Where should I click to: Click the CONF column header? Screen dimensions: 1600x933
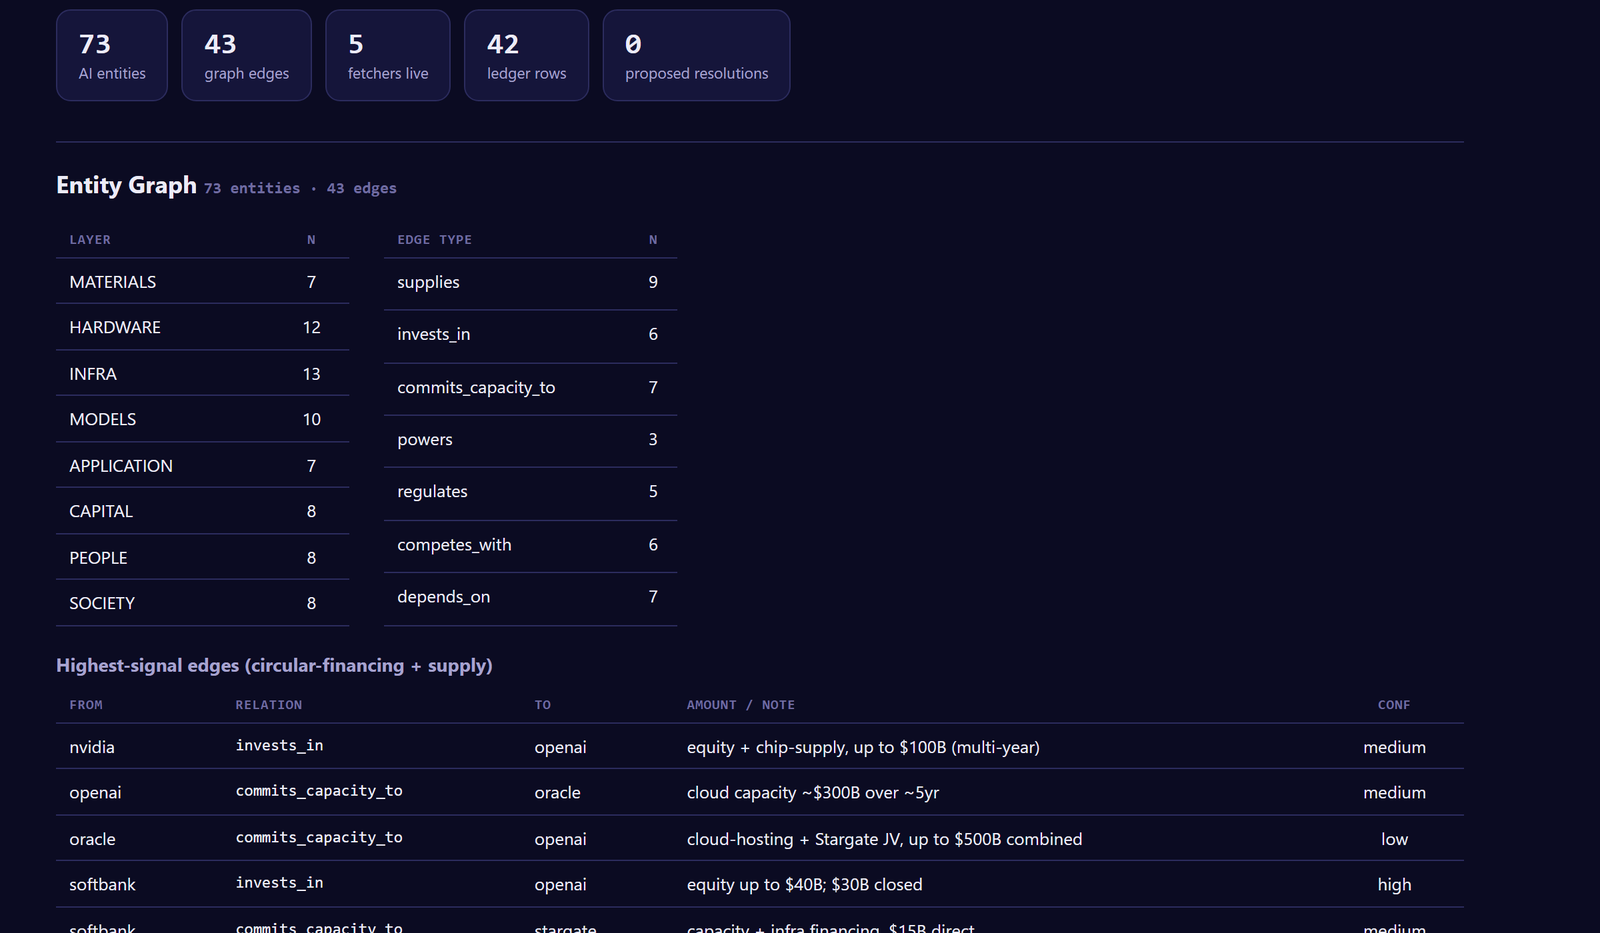(x=1394, y=705)
